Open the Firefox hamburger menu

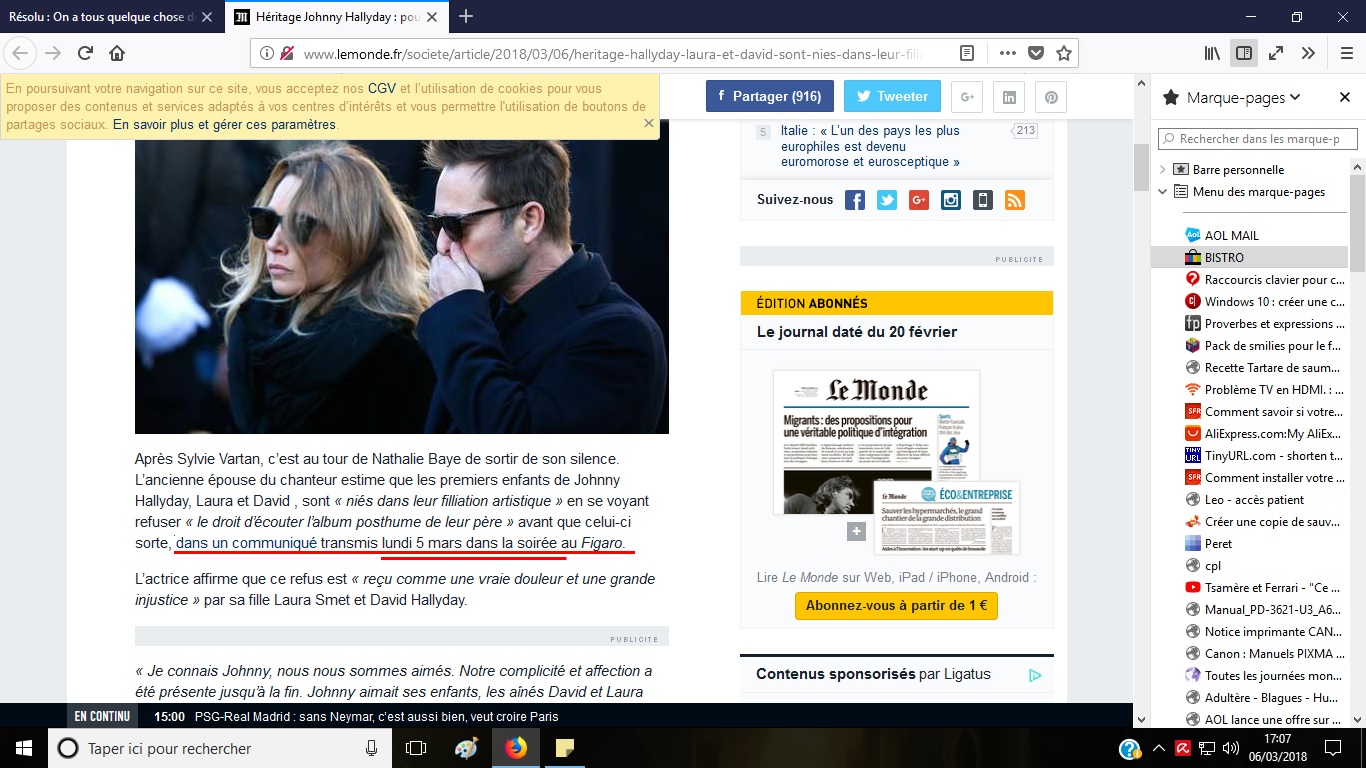coord(1346,53)
